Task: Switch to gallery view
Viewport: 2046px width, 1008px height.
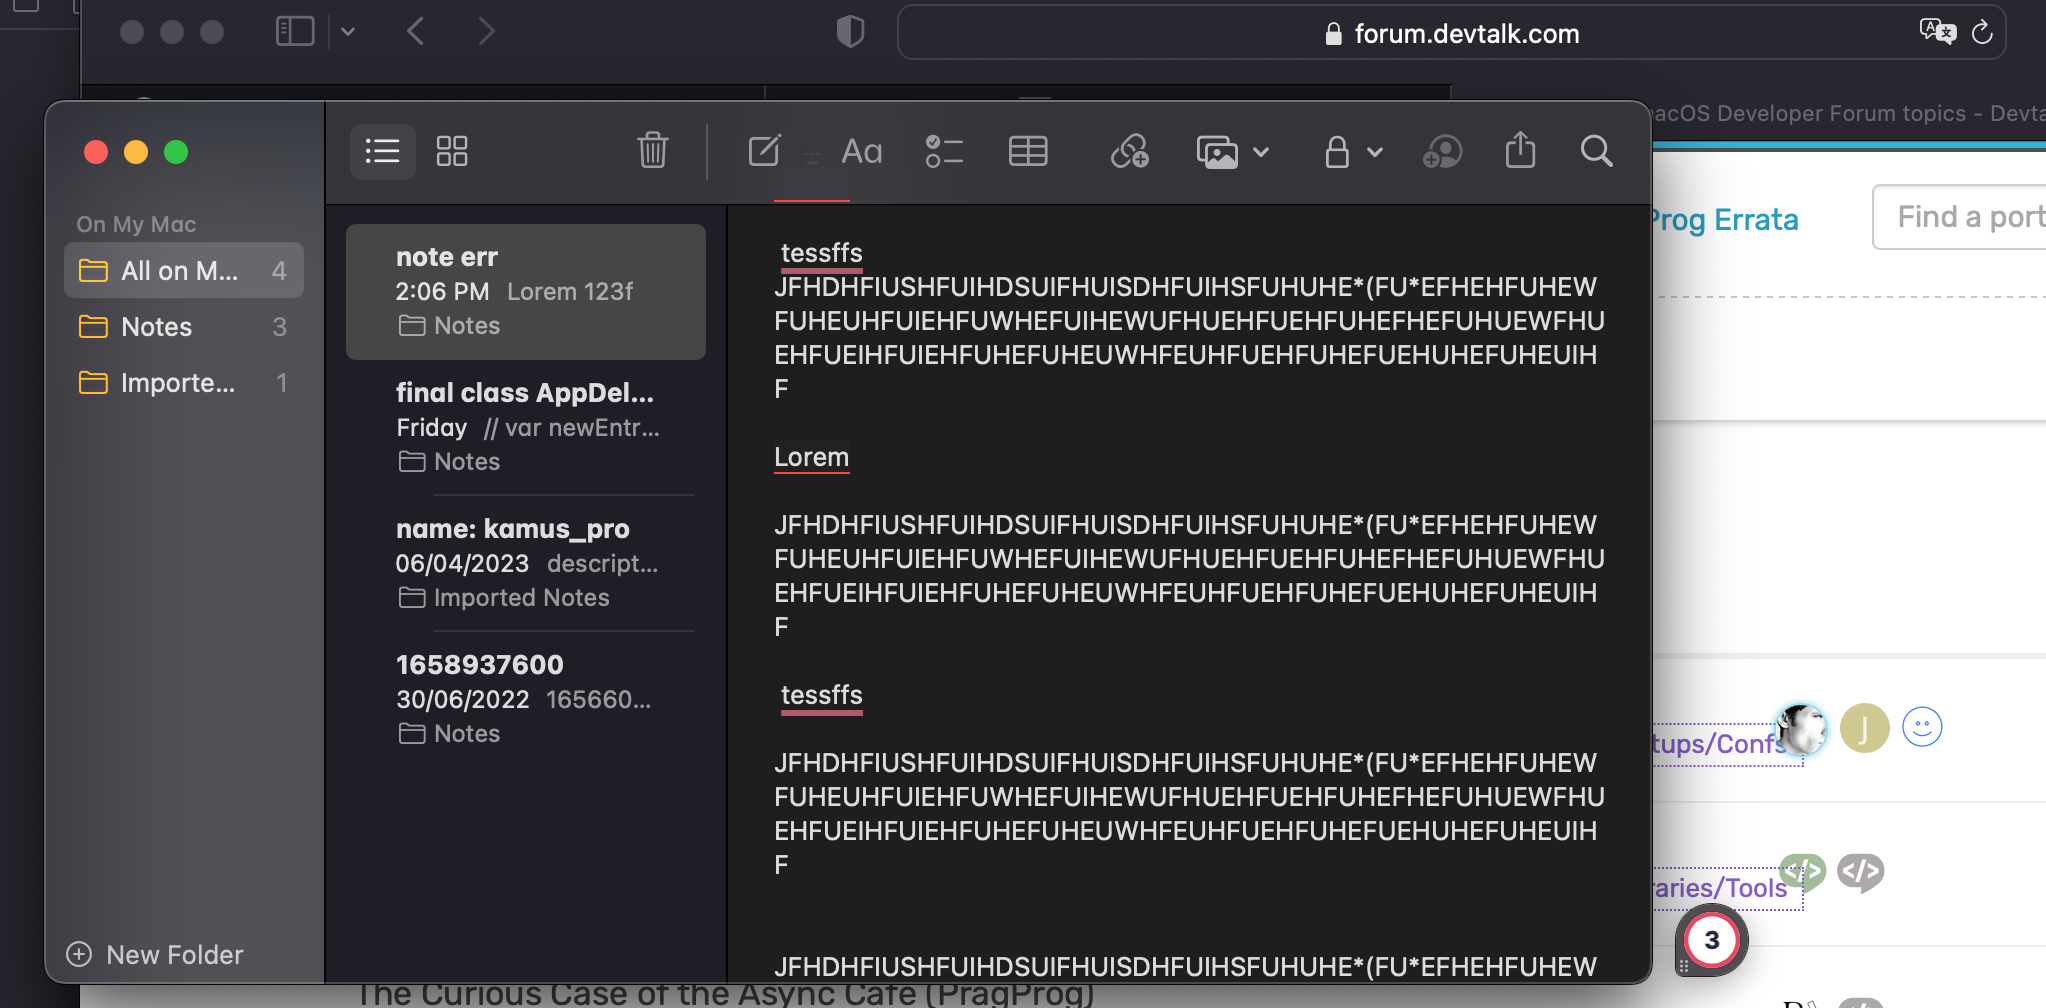Action: pyautogui.click(x=452, y=151)
